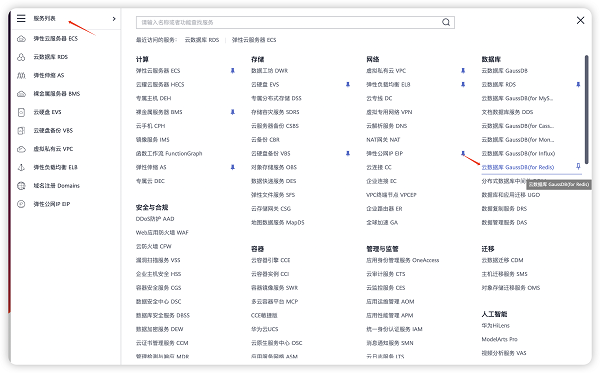Click the AS auto scaling icon in sidebar
Viewport: 600px width, 373px height.
21,75
